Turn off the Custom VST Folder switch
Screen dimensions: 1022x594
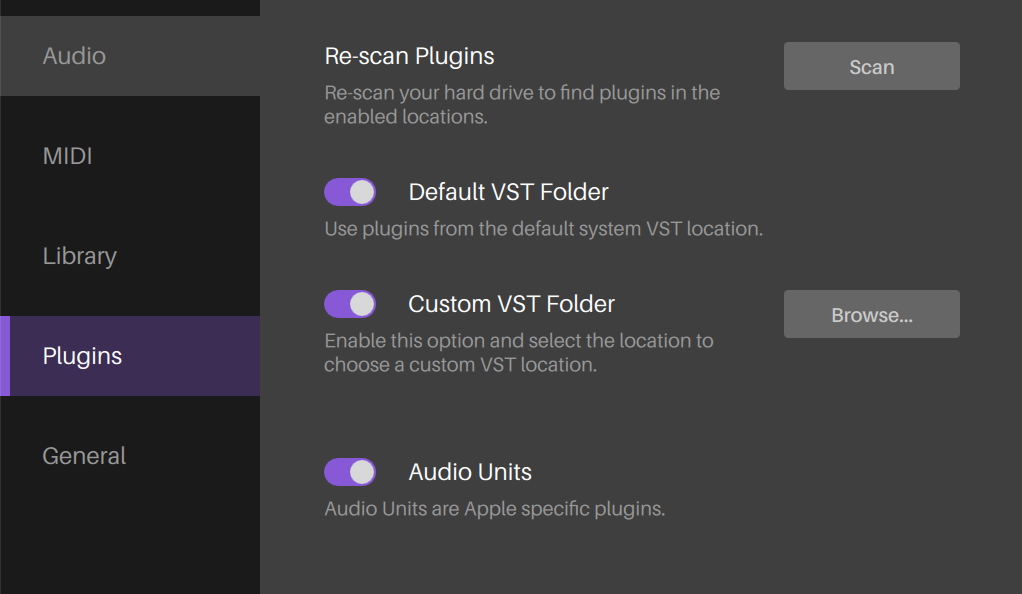click(350, 304)
